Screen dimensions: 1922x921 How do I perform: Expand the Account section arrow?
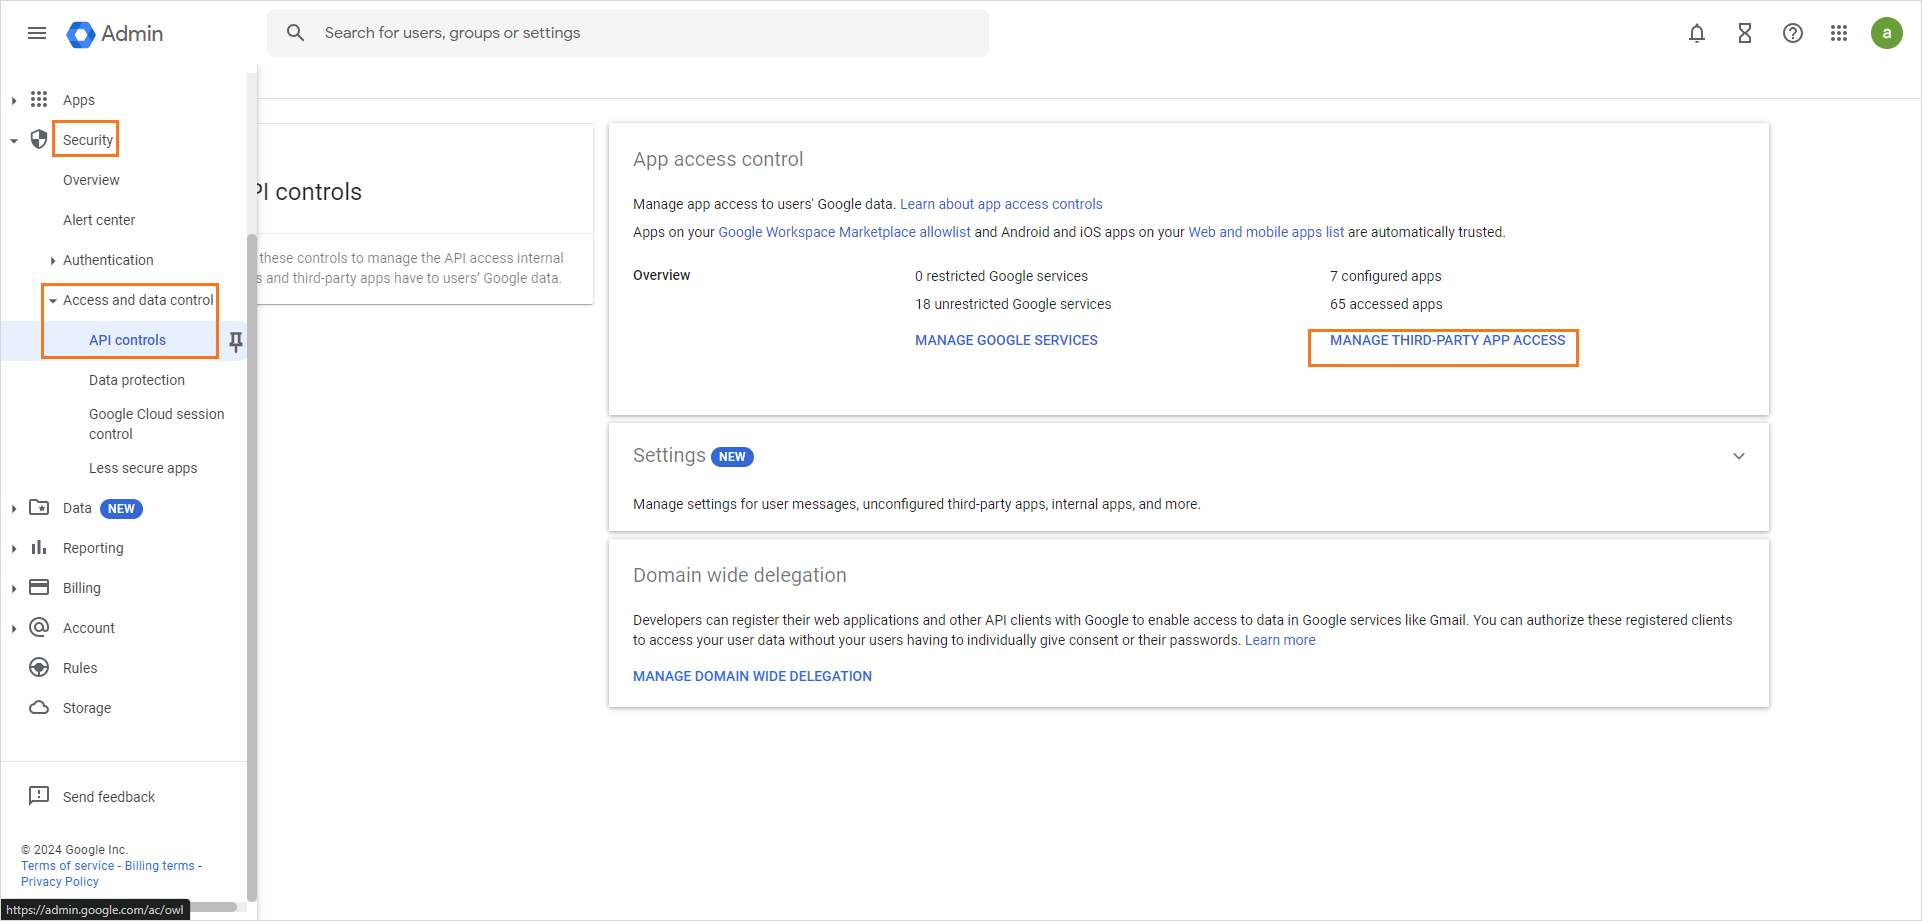(14, 628)
